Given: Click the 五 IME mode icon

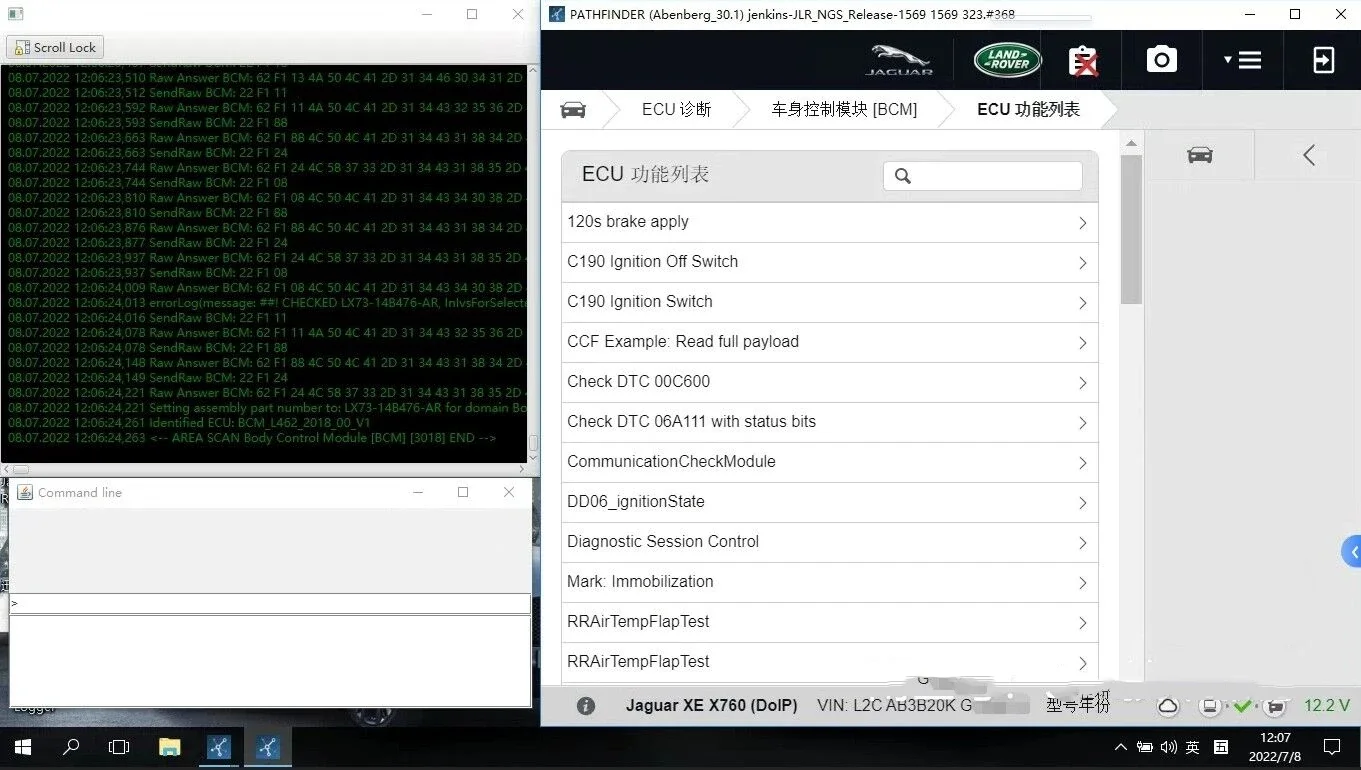Looking at the screenshot, I should pos(1221,747).
